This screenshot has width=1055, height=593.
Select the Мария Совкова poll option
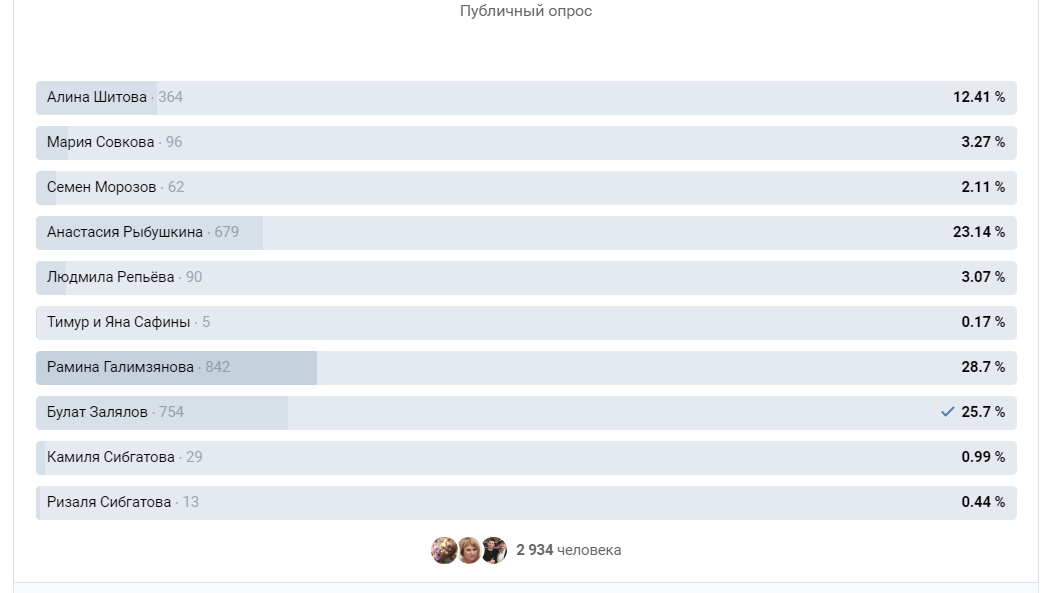pyautogui.click(x=526, y=143)
